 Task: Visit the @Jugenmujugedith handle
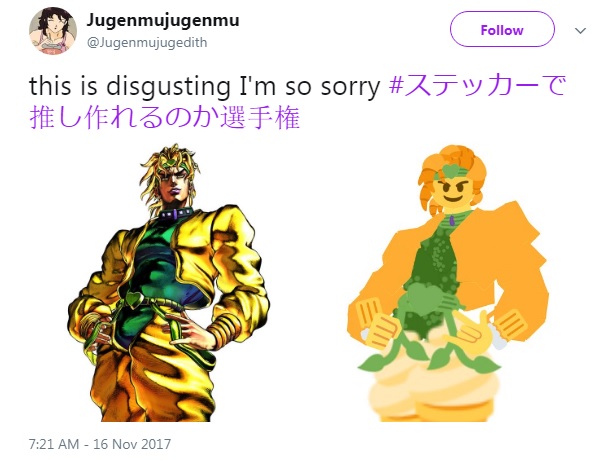coord(147,42)
